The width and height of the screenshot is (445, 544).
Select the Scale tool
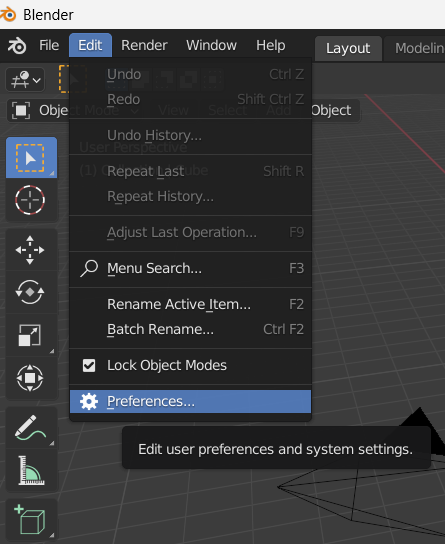click(31, 335)
